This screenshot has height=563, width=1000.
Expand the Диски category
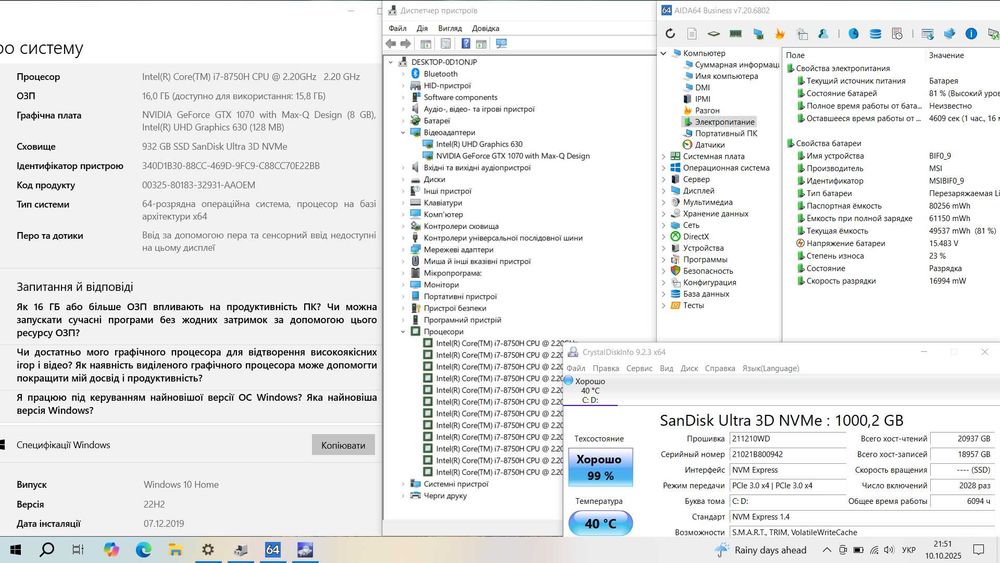coord(403,179)
